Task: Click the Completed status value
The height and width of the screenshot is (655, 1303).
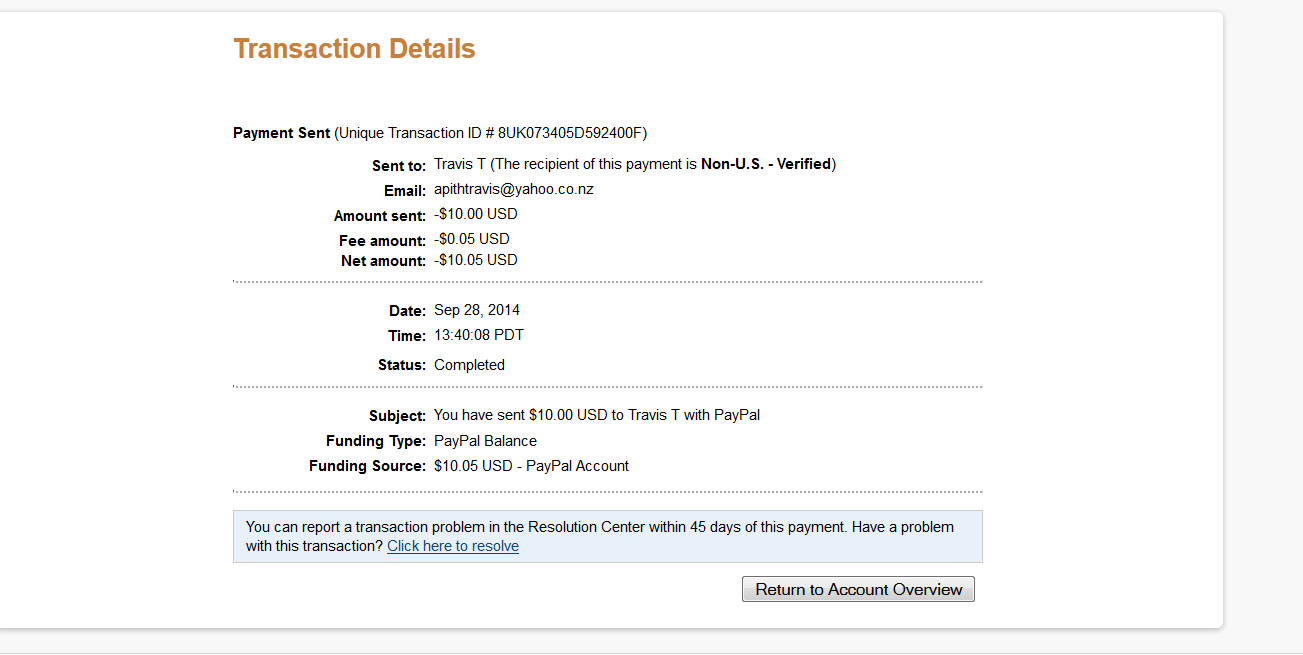Action: [x=469, y=365]
